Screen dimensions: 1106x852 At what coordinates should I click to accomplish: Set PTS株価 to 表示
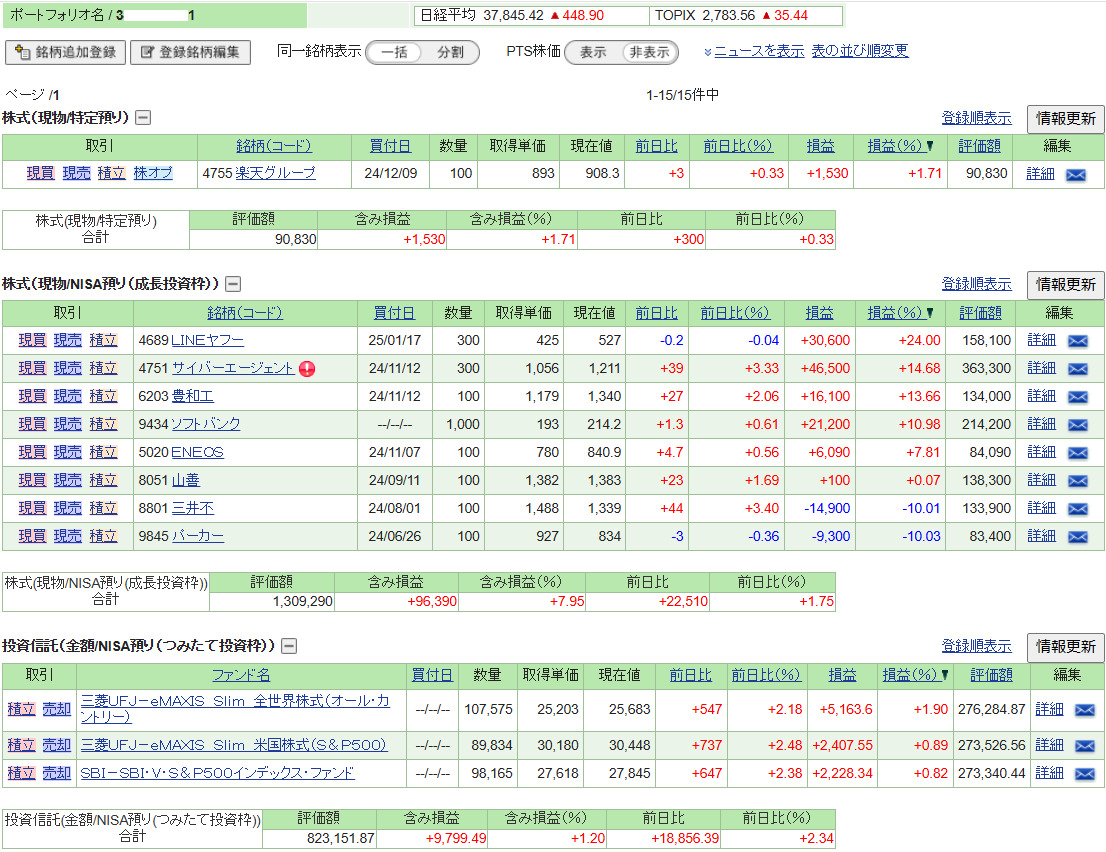click(593, 52)
